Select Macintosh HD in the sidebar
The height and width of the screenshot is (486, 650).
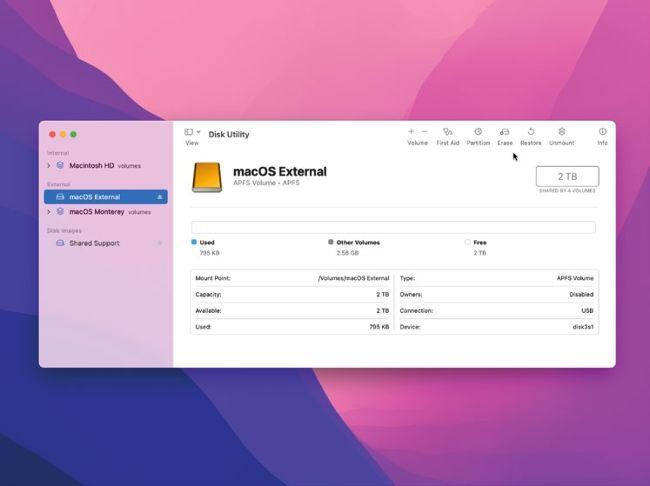(91, 165)
